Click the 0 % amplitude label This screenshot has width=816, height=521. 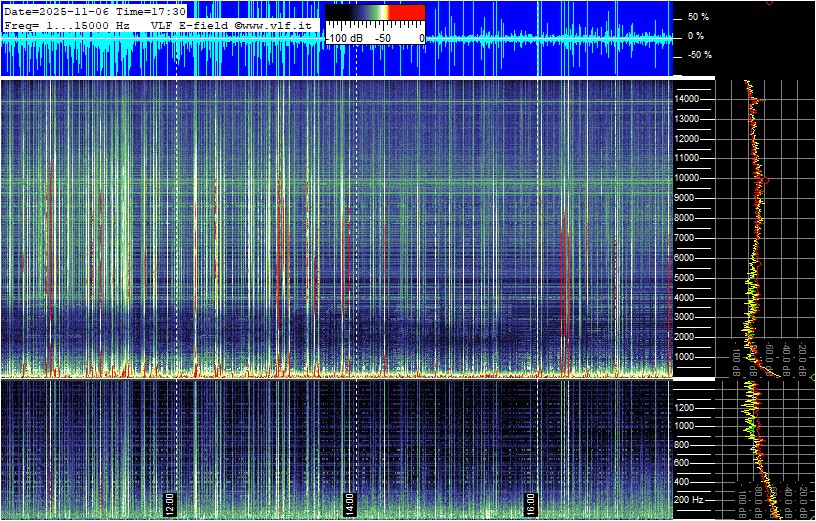click(697, 36)
